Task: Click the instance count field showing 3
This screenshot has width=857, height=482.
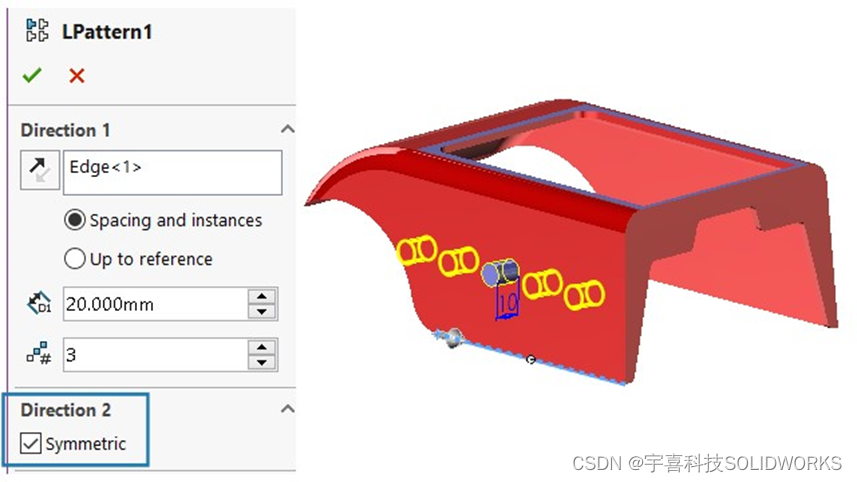Action: click(x=155, y=355)
